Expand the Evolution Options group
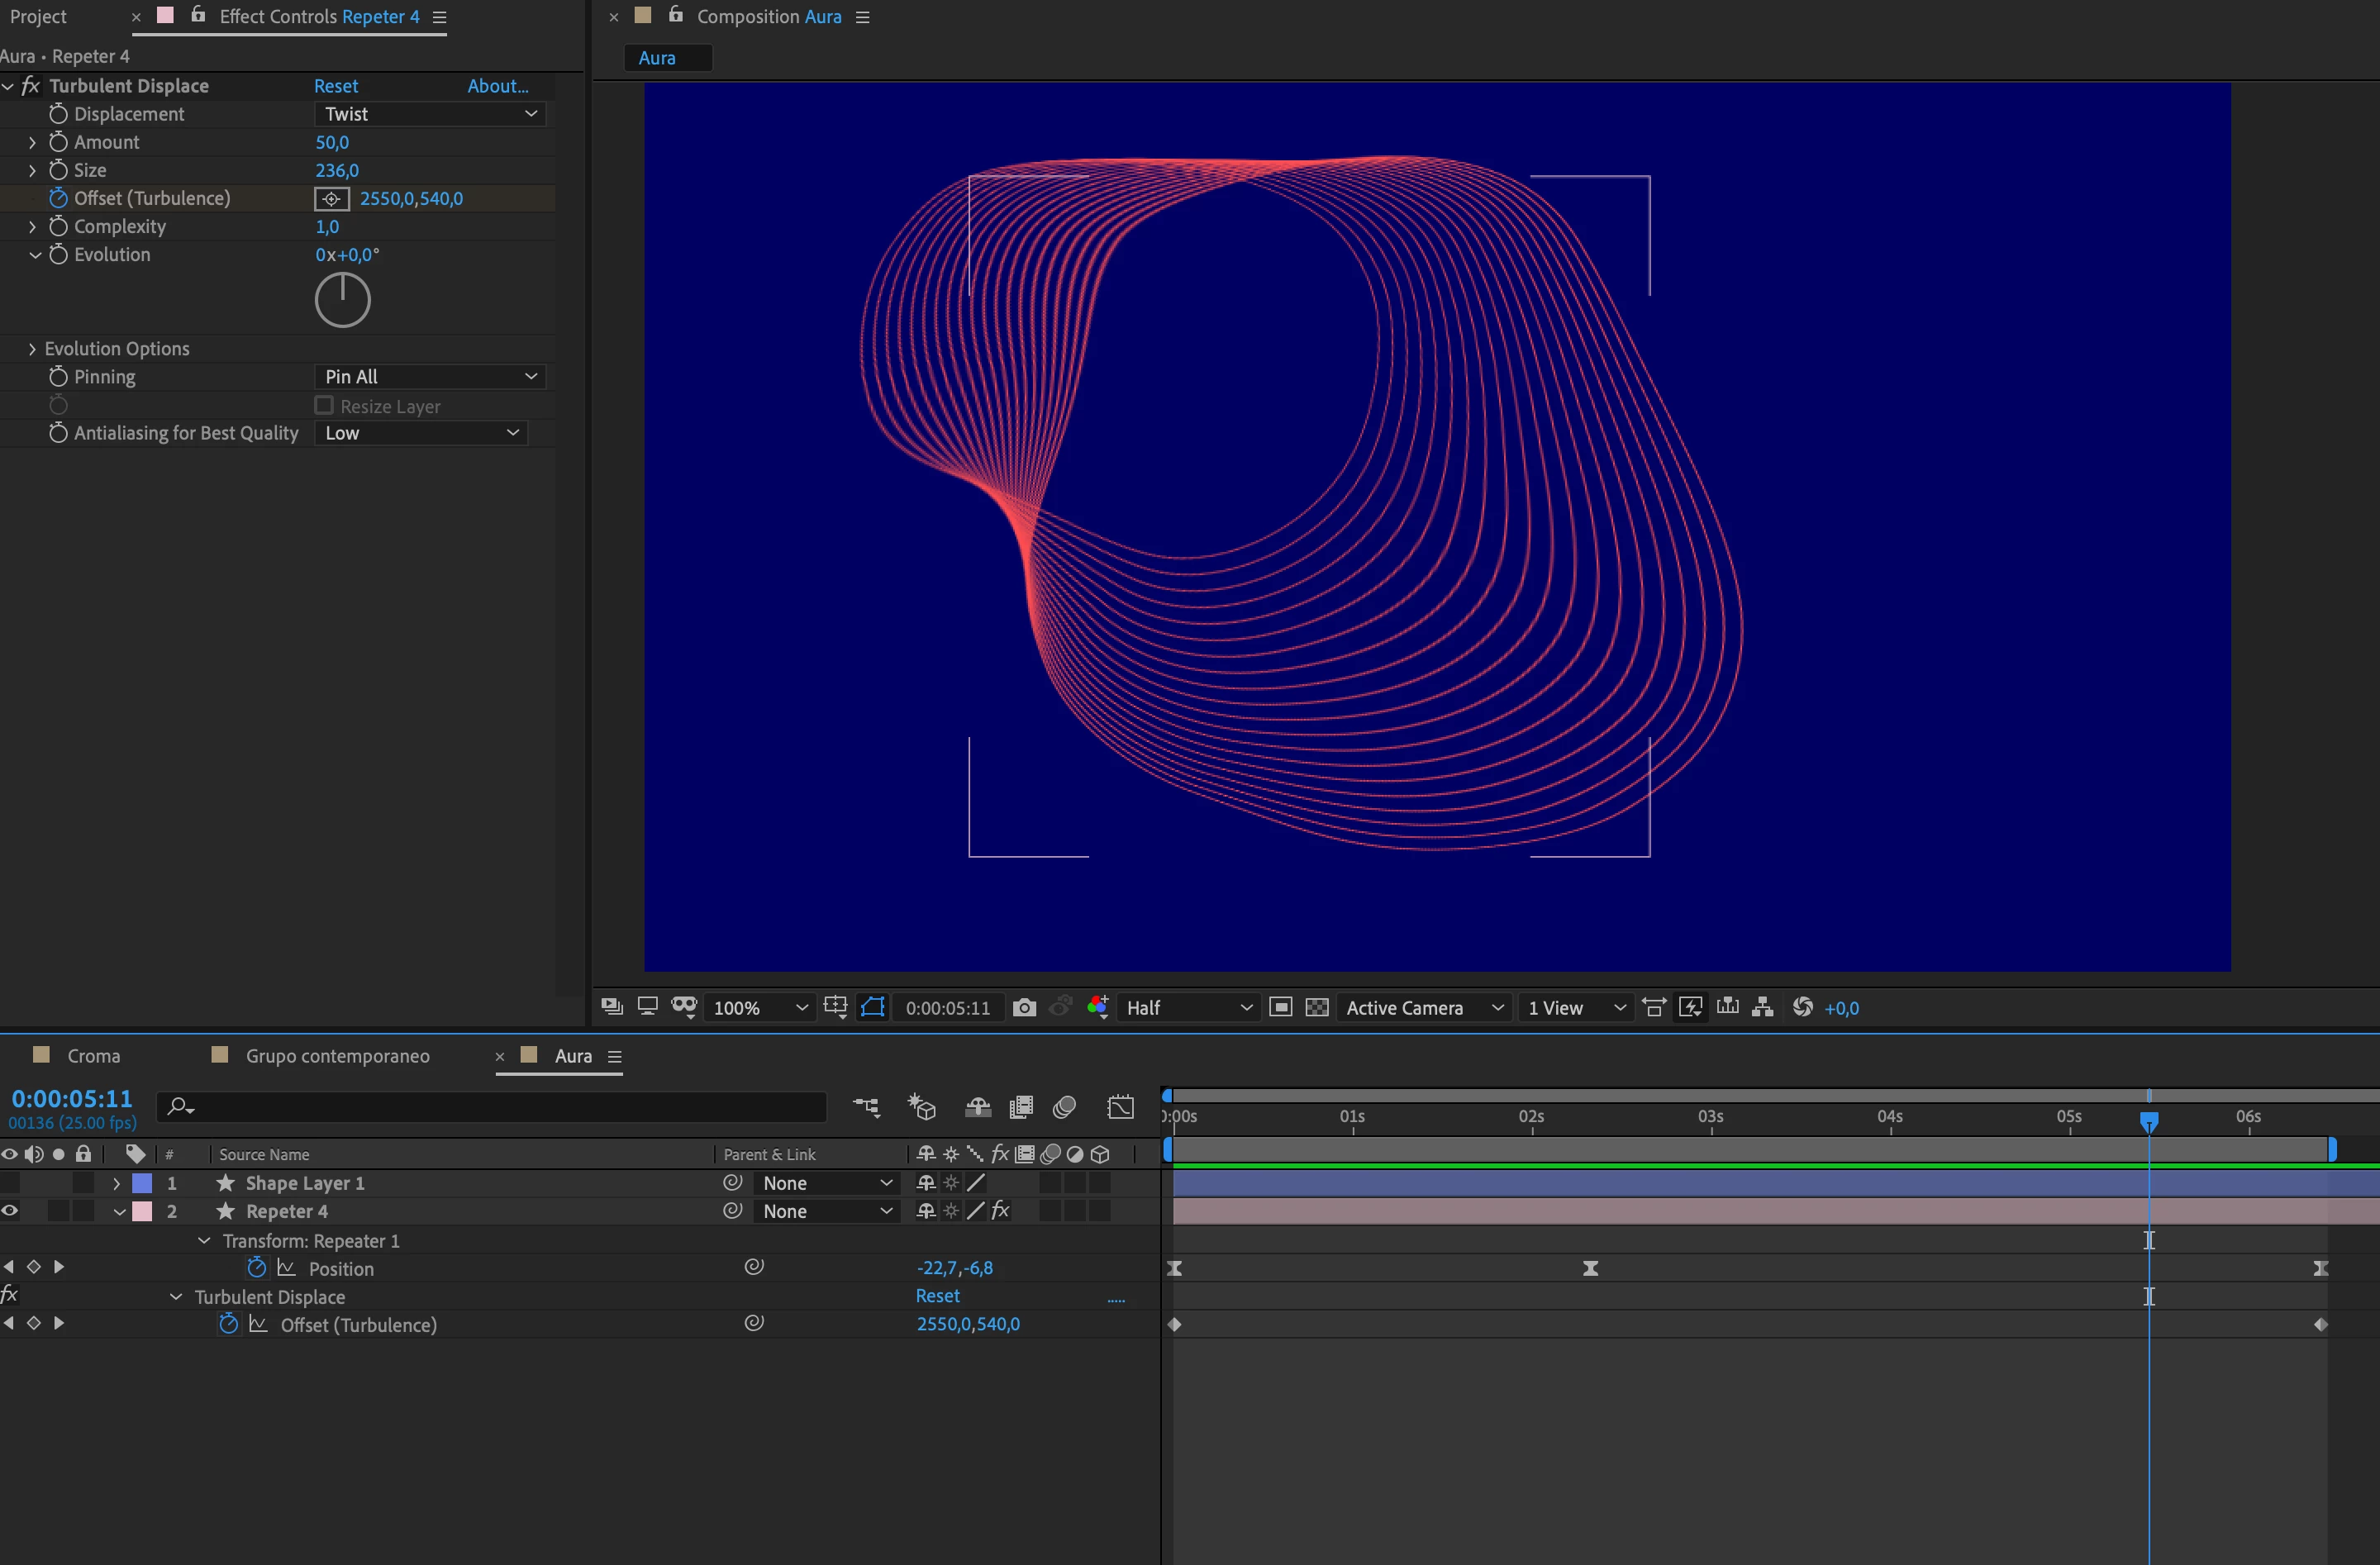Image resolution: width=2380 pixels, height=1565 pixels. click(32, 349)
